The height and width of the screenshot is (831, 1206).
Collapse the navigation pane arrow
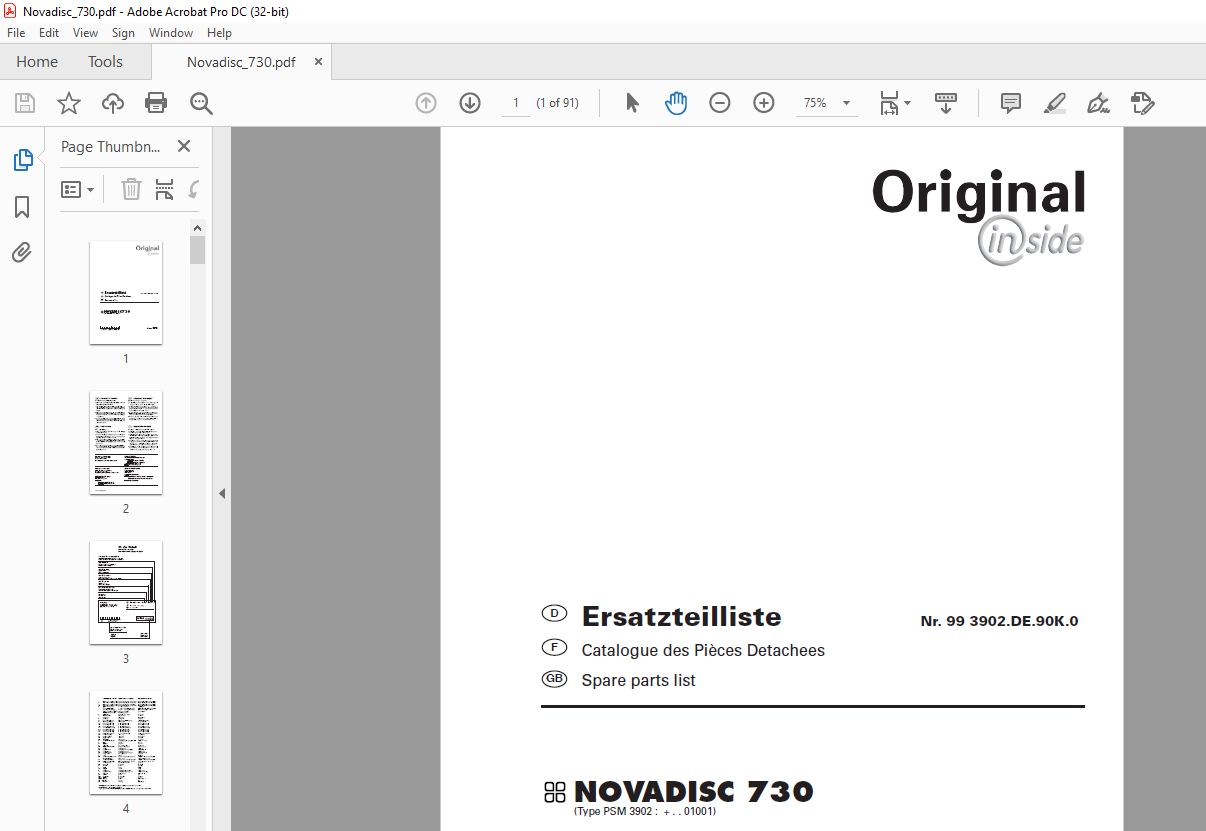(222, 493)
